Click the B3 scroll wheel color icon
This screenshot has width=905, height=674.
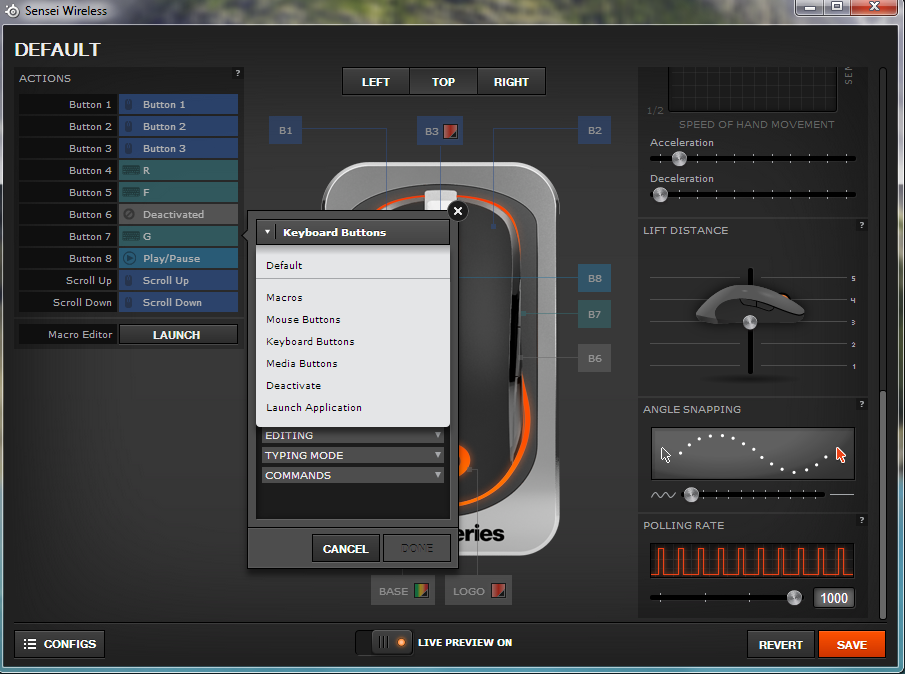(451, 131)
